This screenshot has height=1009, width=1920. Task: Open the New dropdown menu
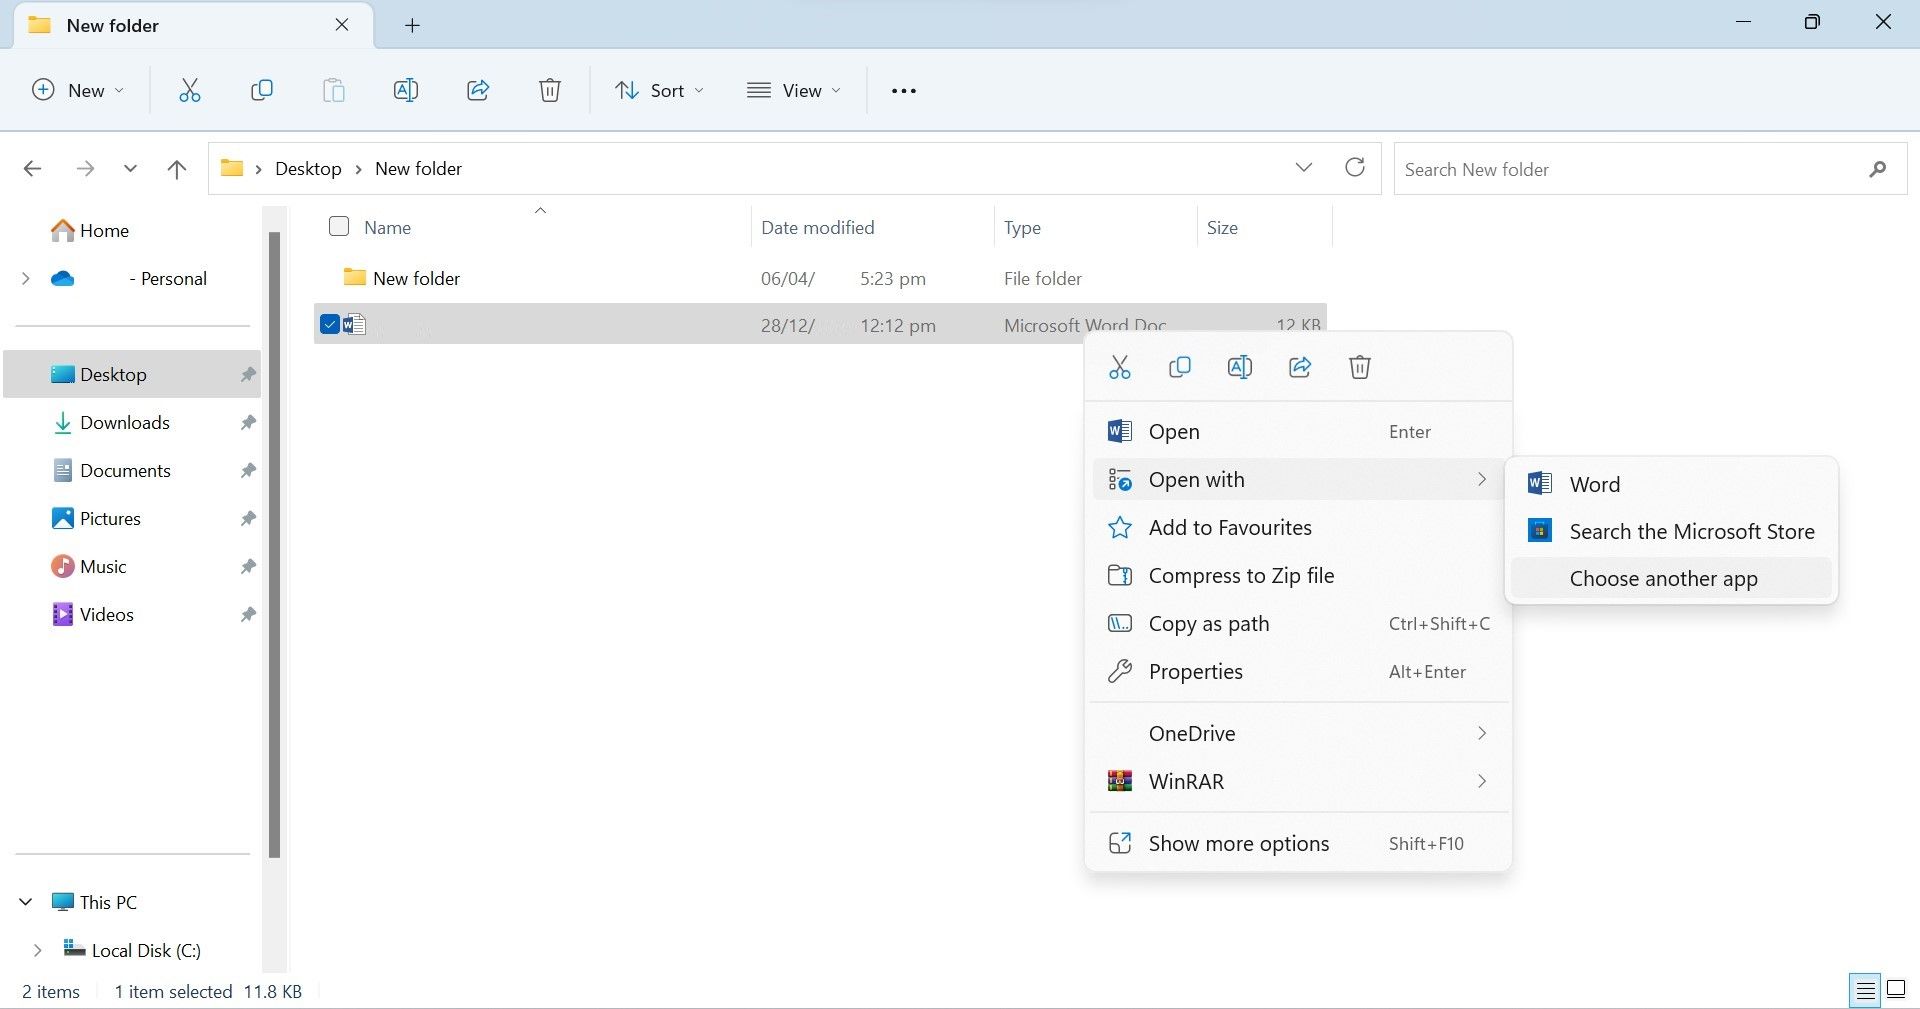(79, 91)
